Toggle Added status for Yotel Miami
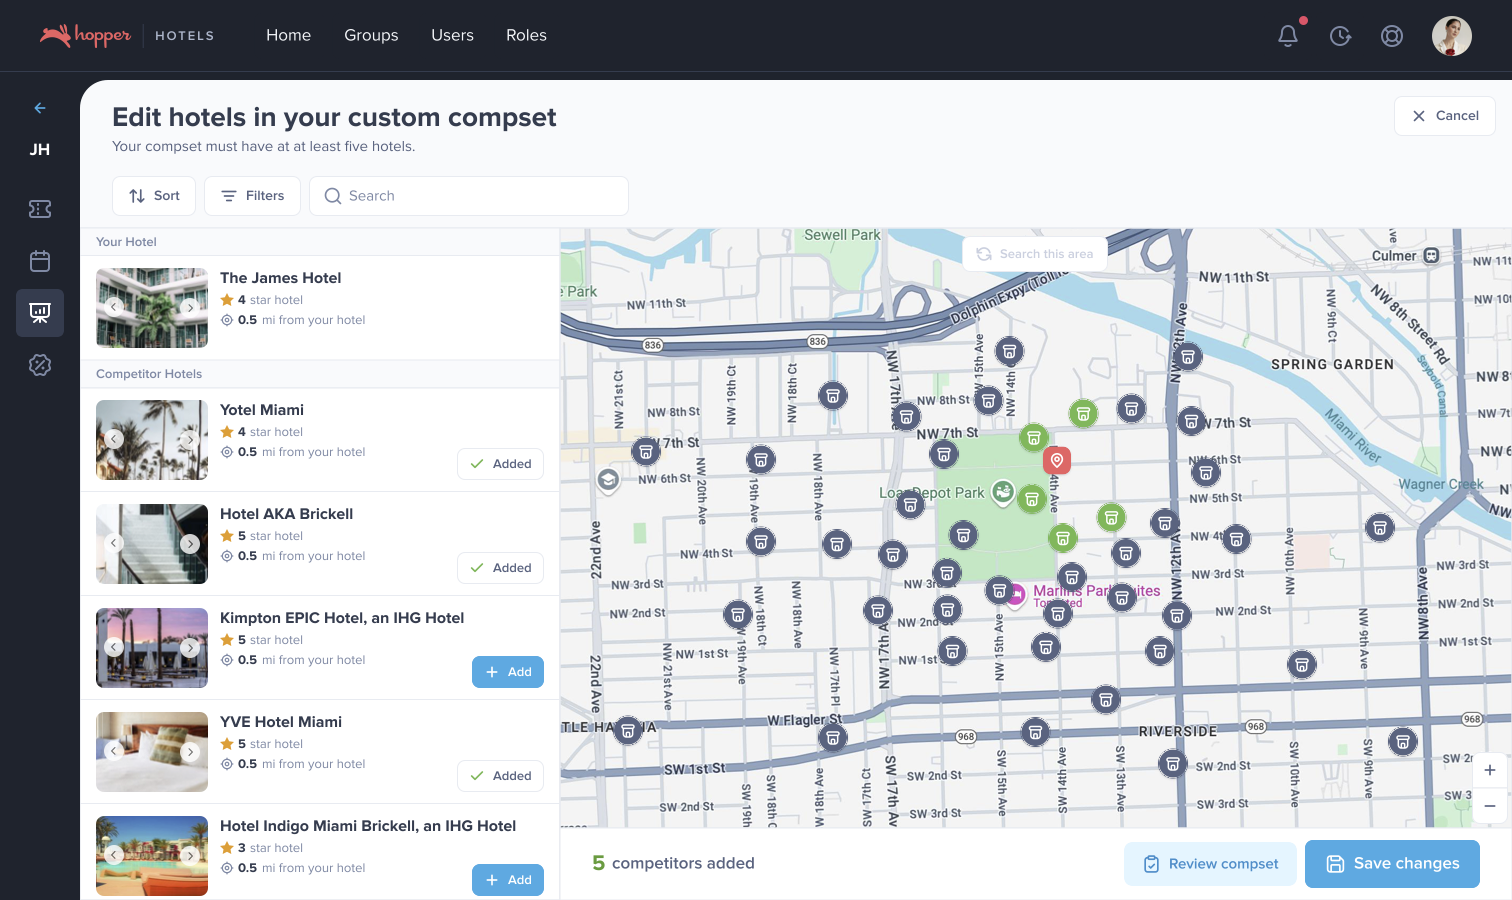Screen dimensions: 1512x900 [501, 464]
